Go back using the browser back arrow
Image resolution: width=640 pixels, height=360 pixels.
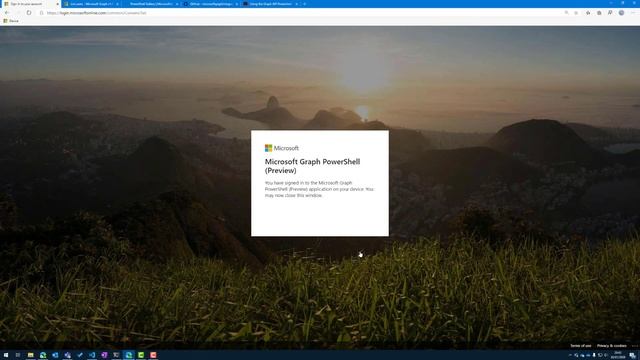coord(7,13)
